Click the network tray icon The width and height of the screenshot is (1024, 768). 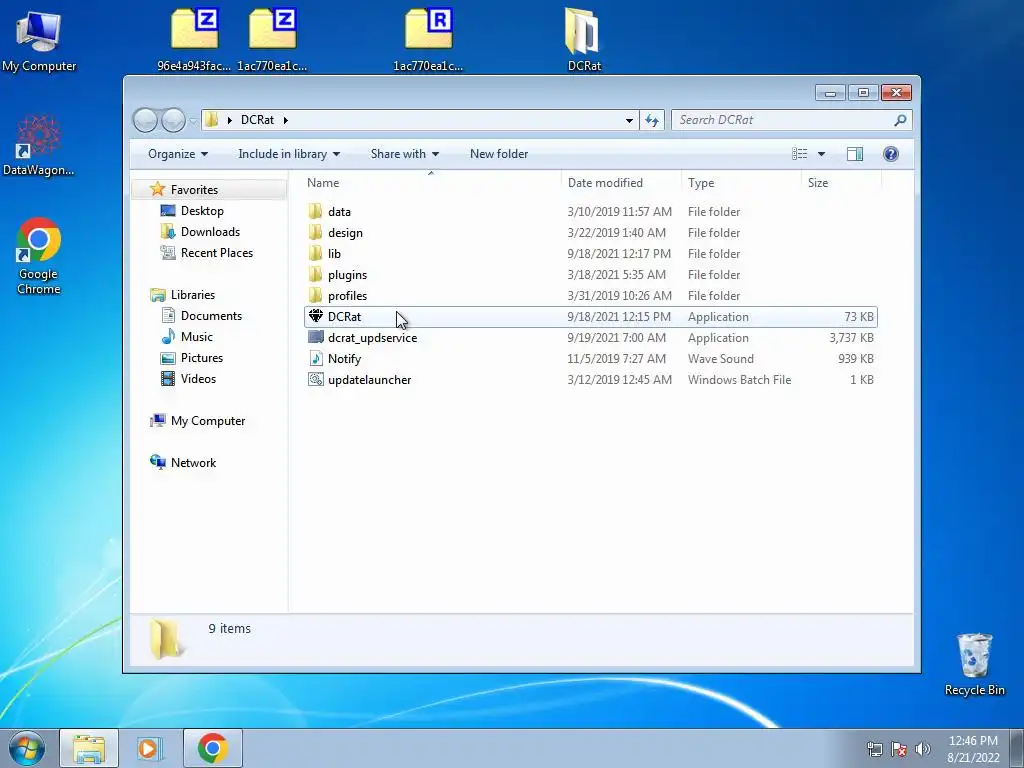874,749
